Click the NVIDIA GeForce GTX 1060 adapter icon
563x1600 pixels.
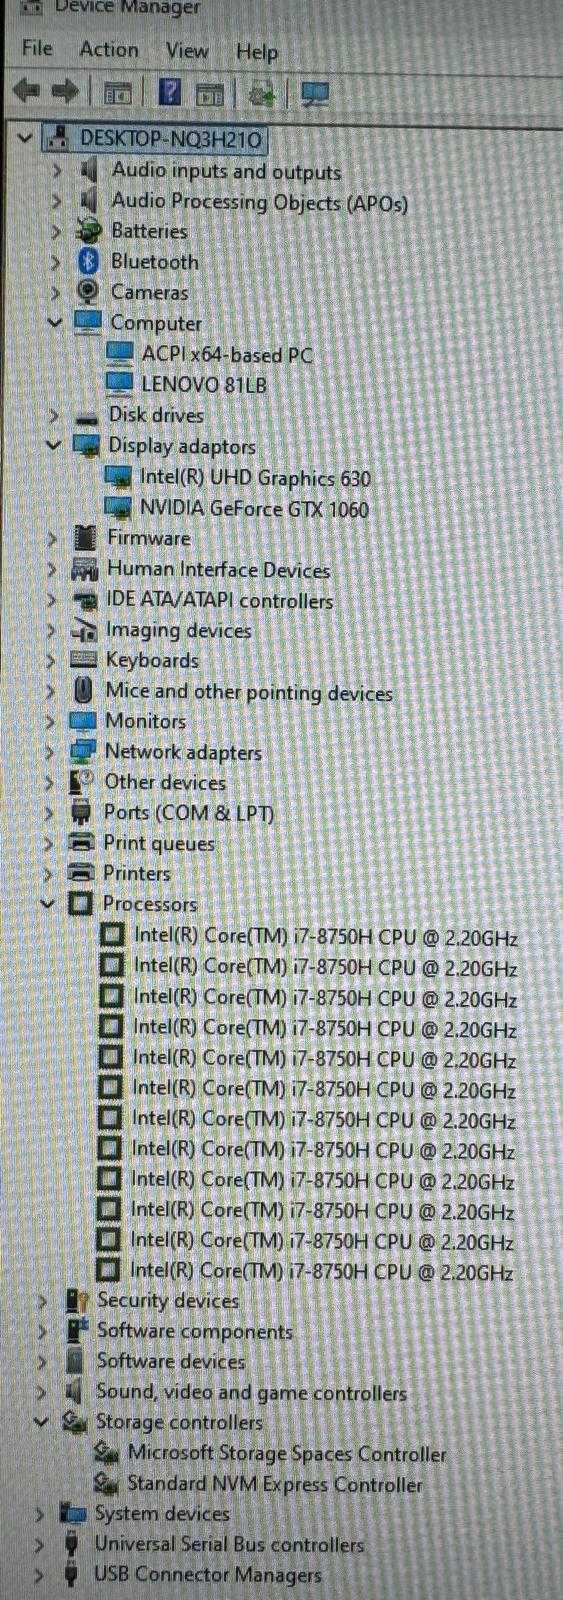118,508
